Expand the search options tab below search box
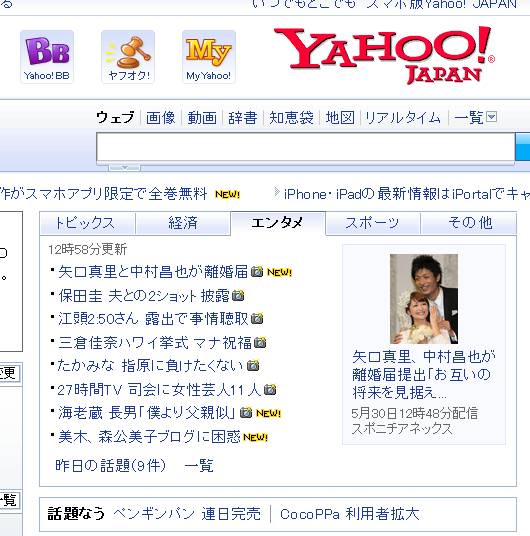Screen dimensions: 530x536 click(124, 168)
